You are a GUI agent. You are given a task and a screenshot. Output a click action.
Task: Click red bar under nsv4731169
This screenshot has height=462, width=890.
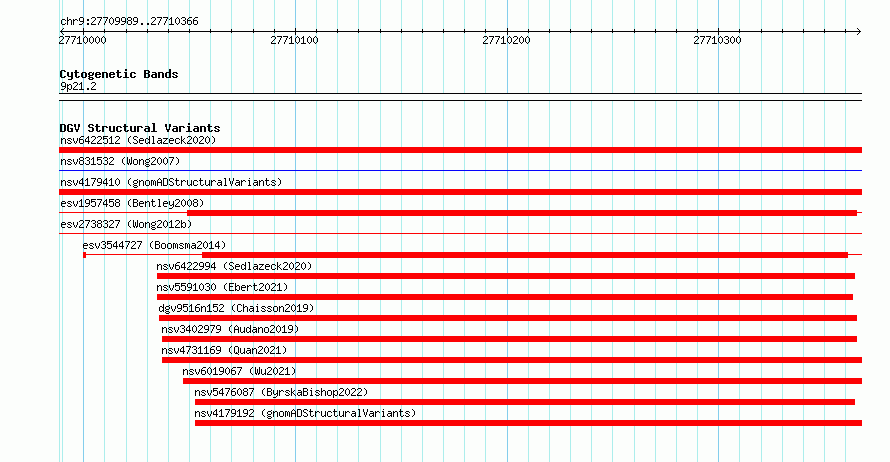click(512, 360)
